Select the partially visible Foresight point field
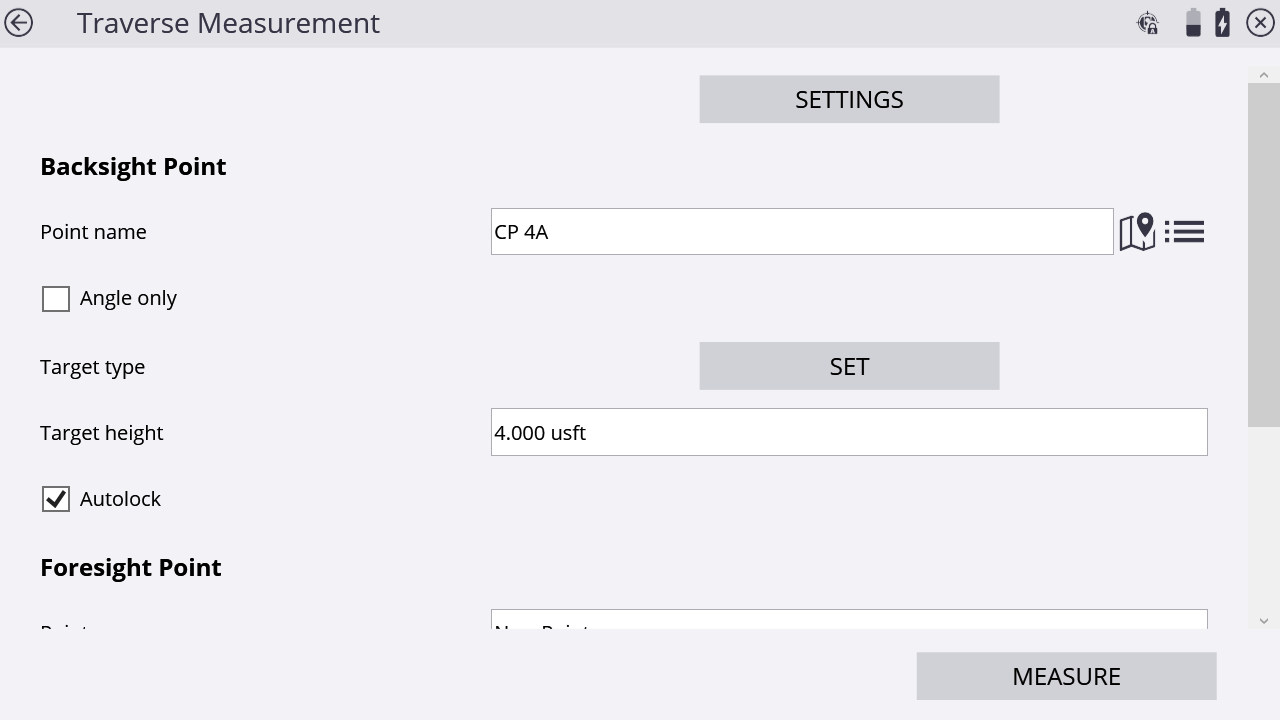The image size is (1280, 720). point(849,619)
